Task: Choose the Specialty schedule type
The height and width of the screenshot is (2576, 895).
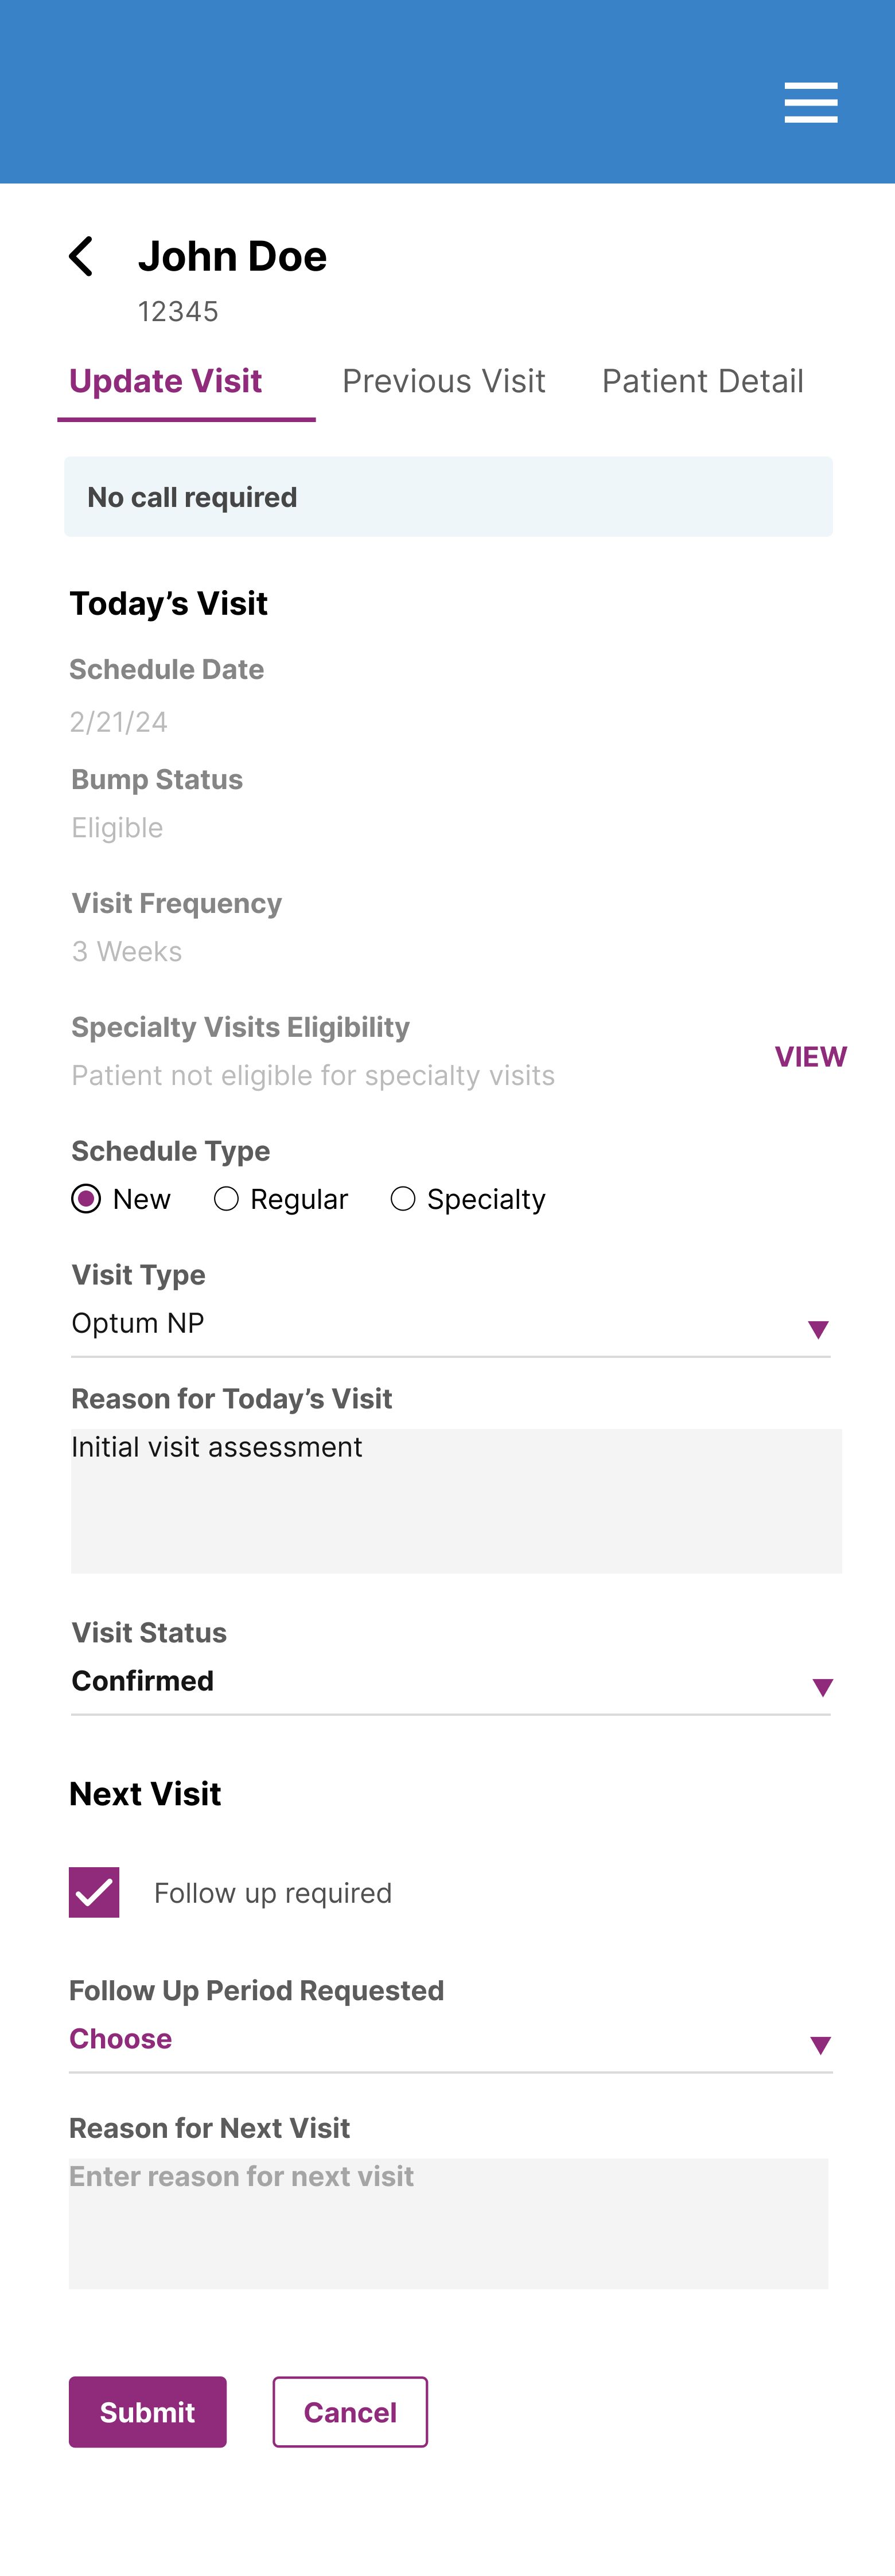Action: 403,1198
